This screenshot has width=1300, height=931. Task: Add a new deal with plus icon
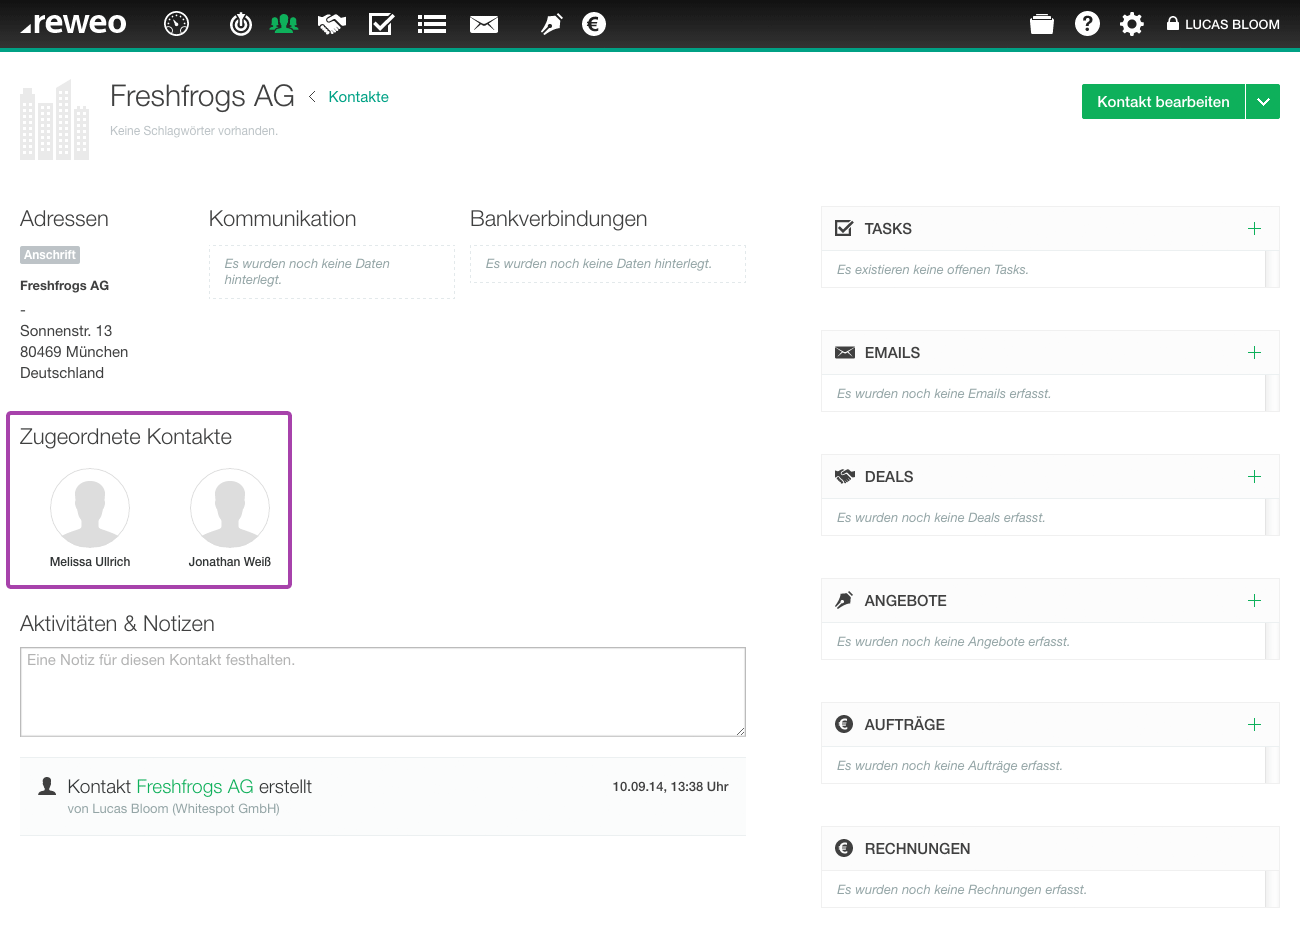click(x=1254, y=477)
